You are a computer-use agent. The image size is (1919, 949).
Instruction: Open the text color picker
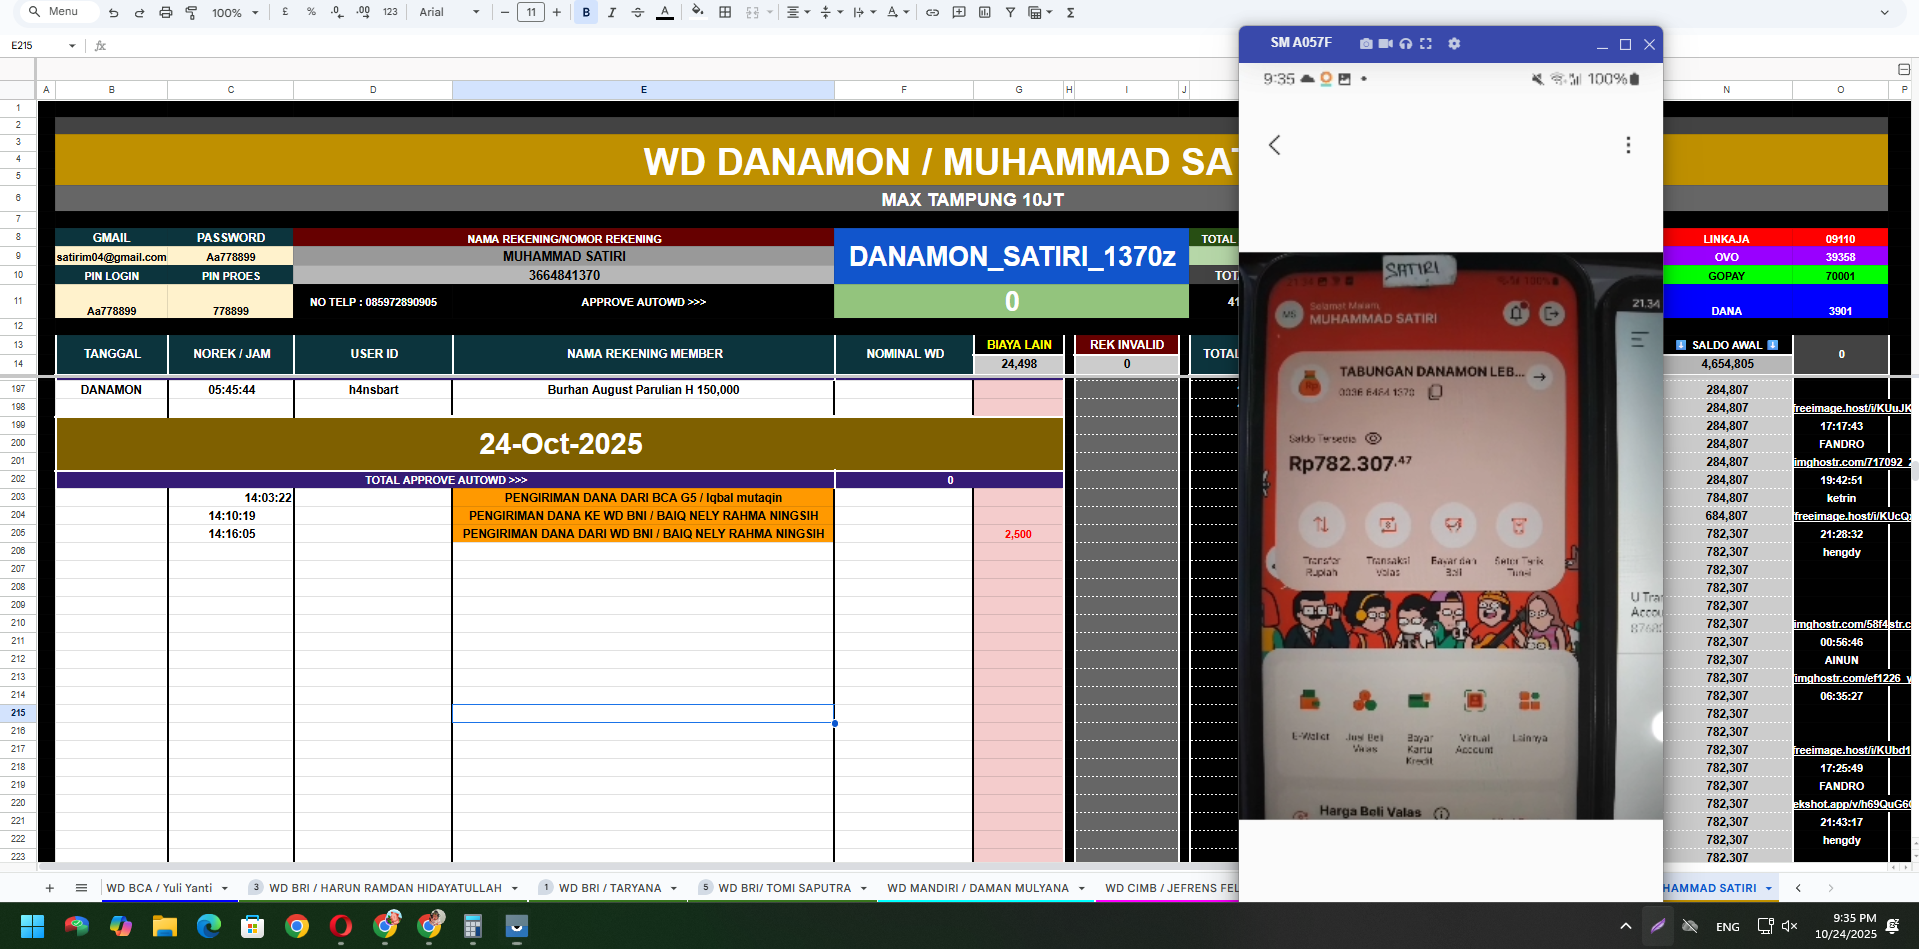[665, 12]
